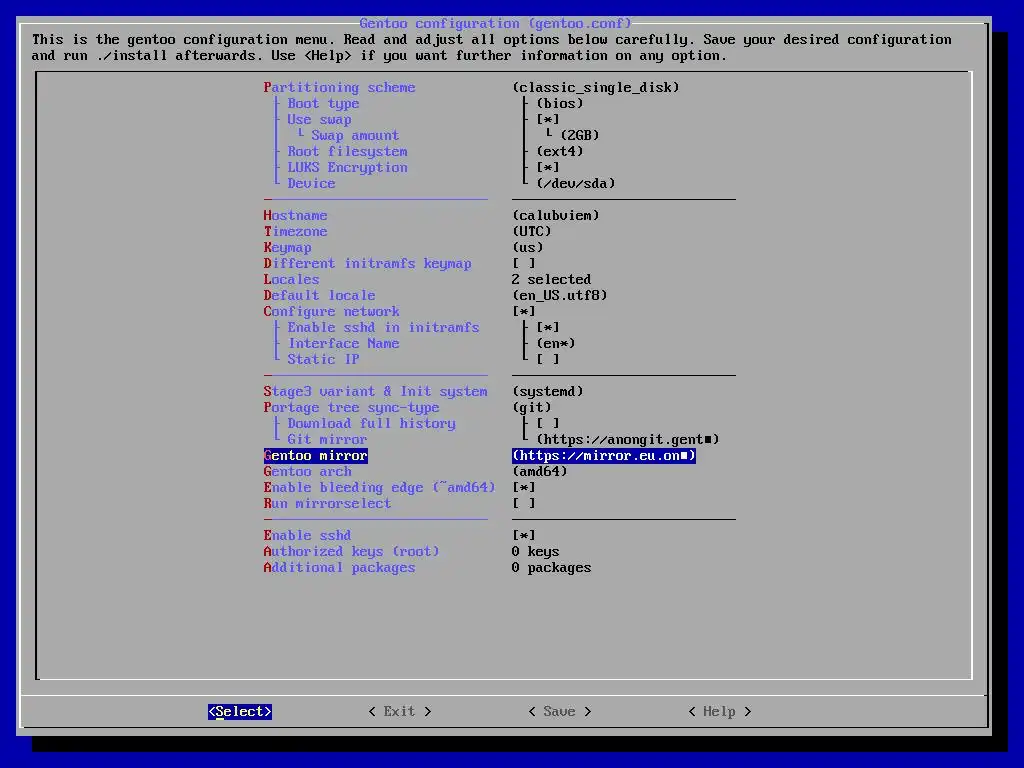Viewport: 1024px width, 768px height.
Task: Toggle the bleeding edge checkbox value
Action: (524, 487)
